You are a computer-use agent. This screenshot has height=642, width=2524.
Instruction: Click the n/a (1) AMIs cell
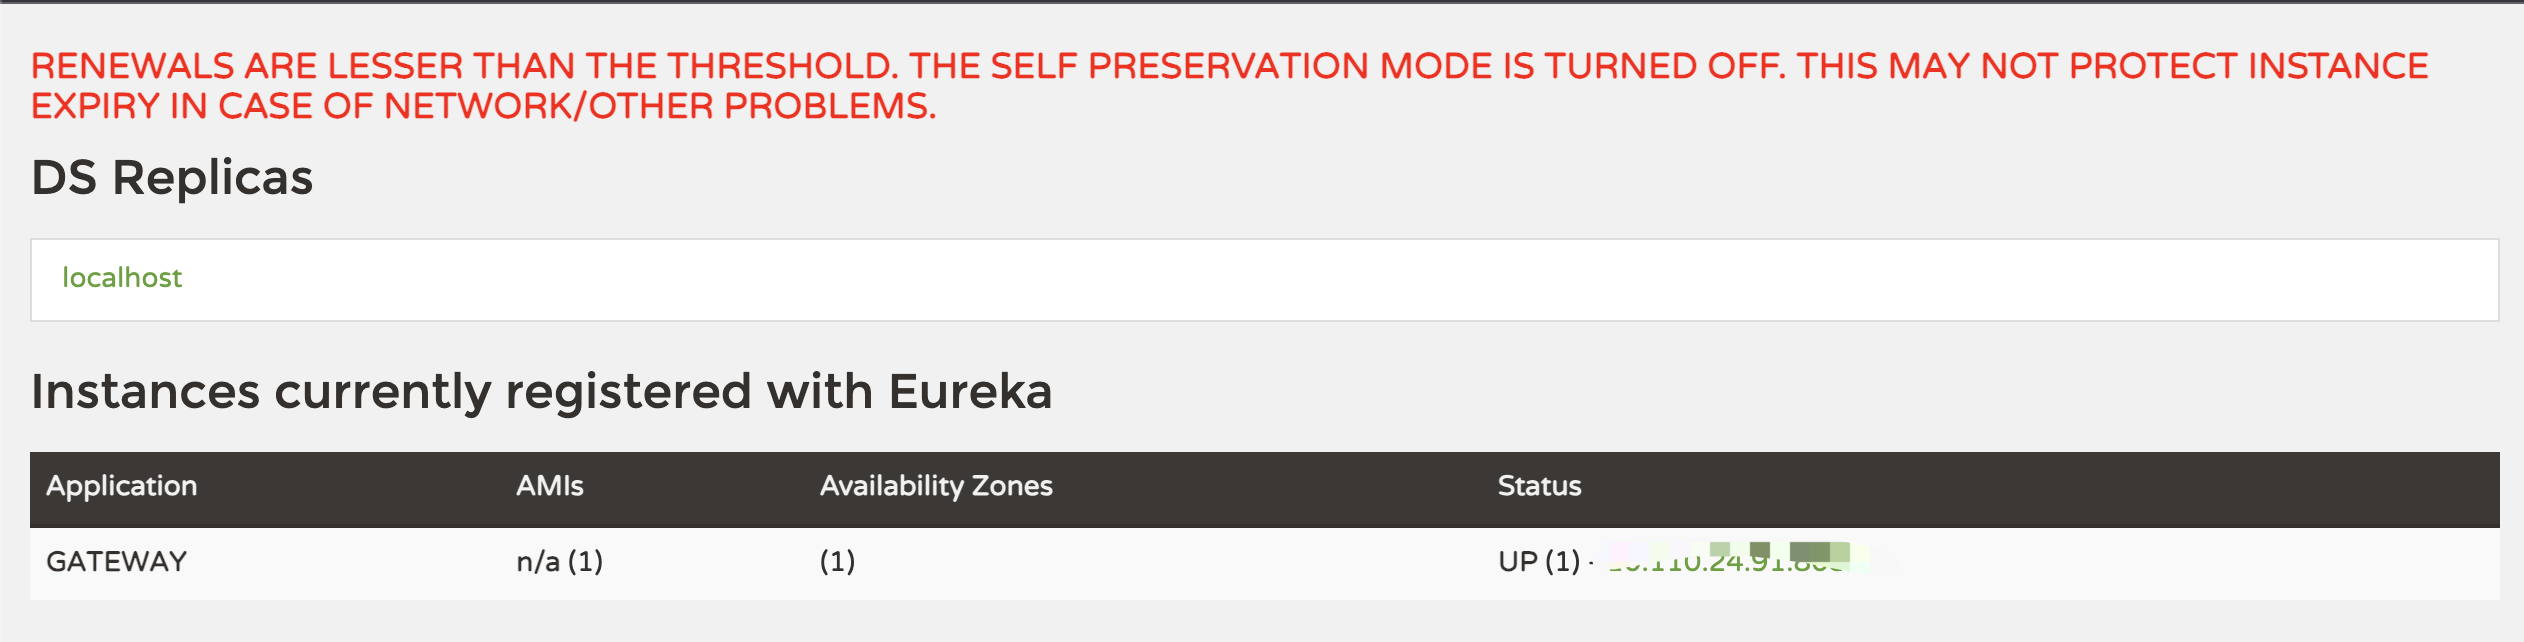(559, 562)
